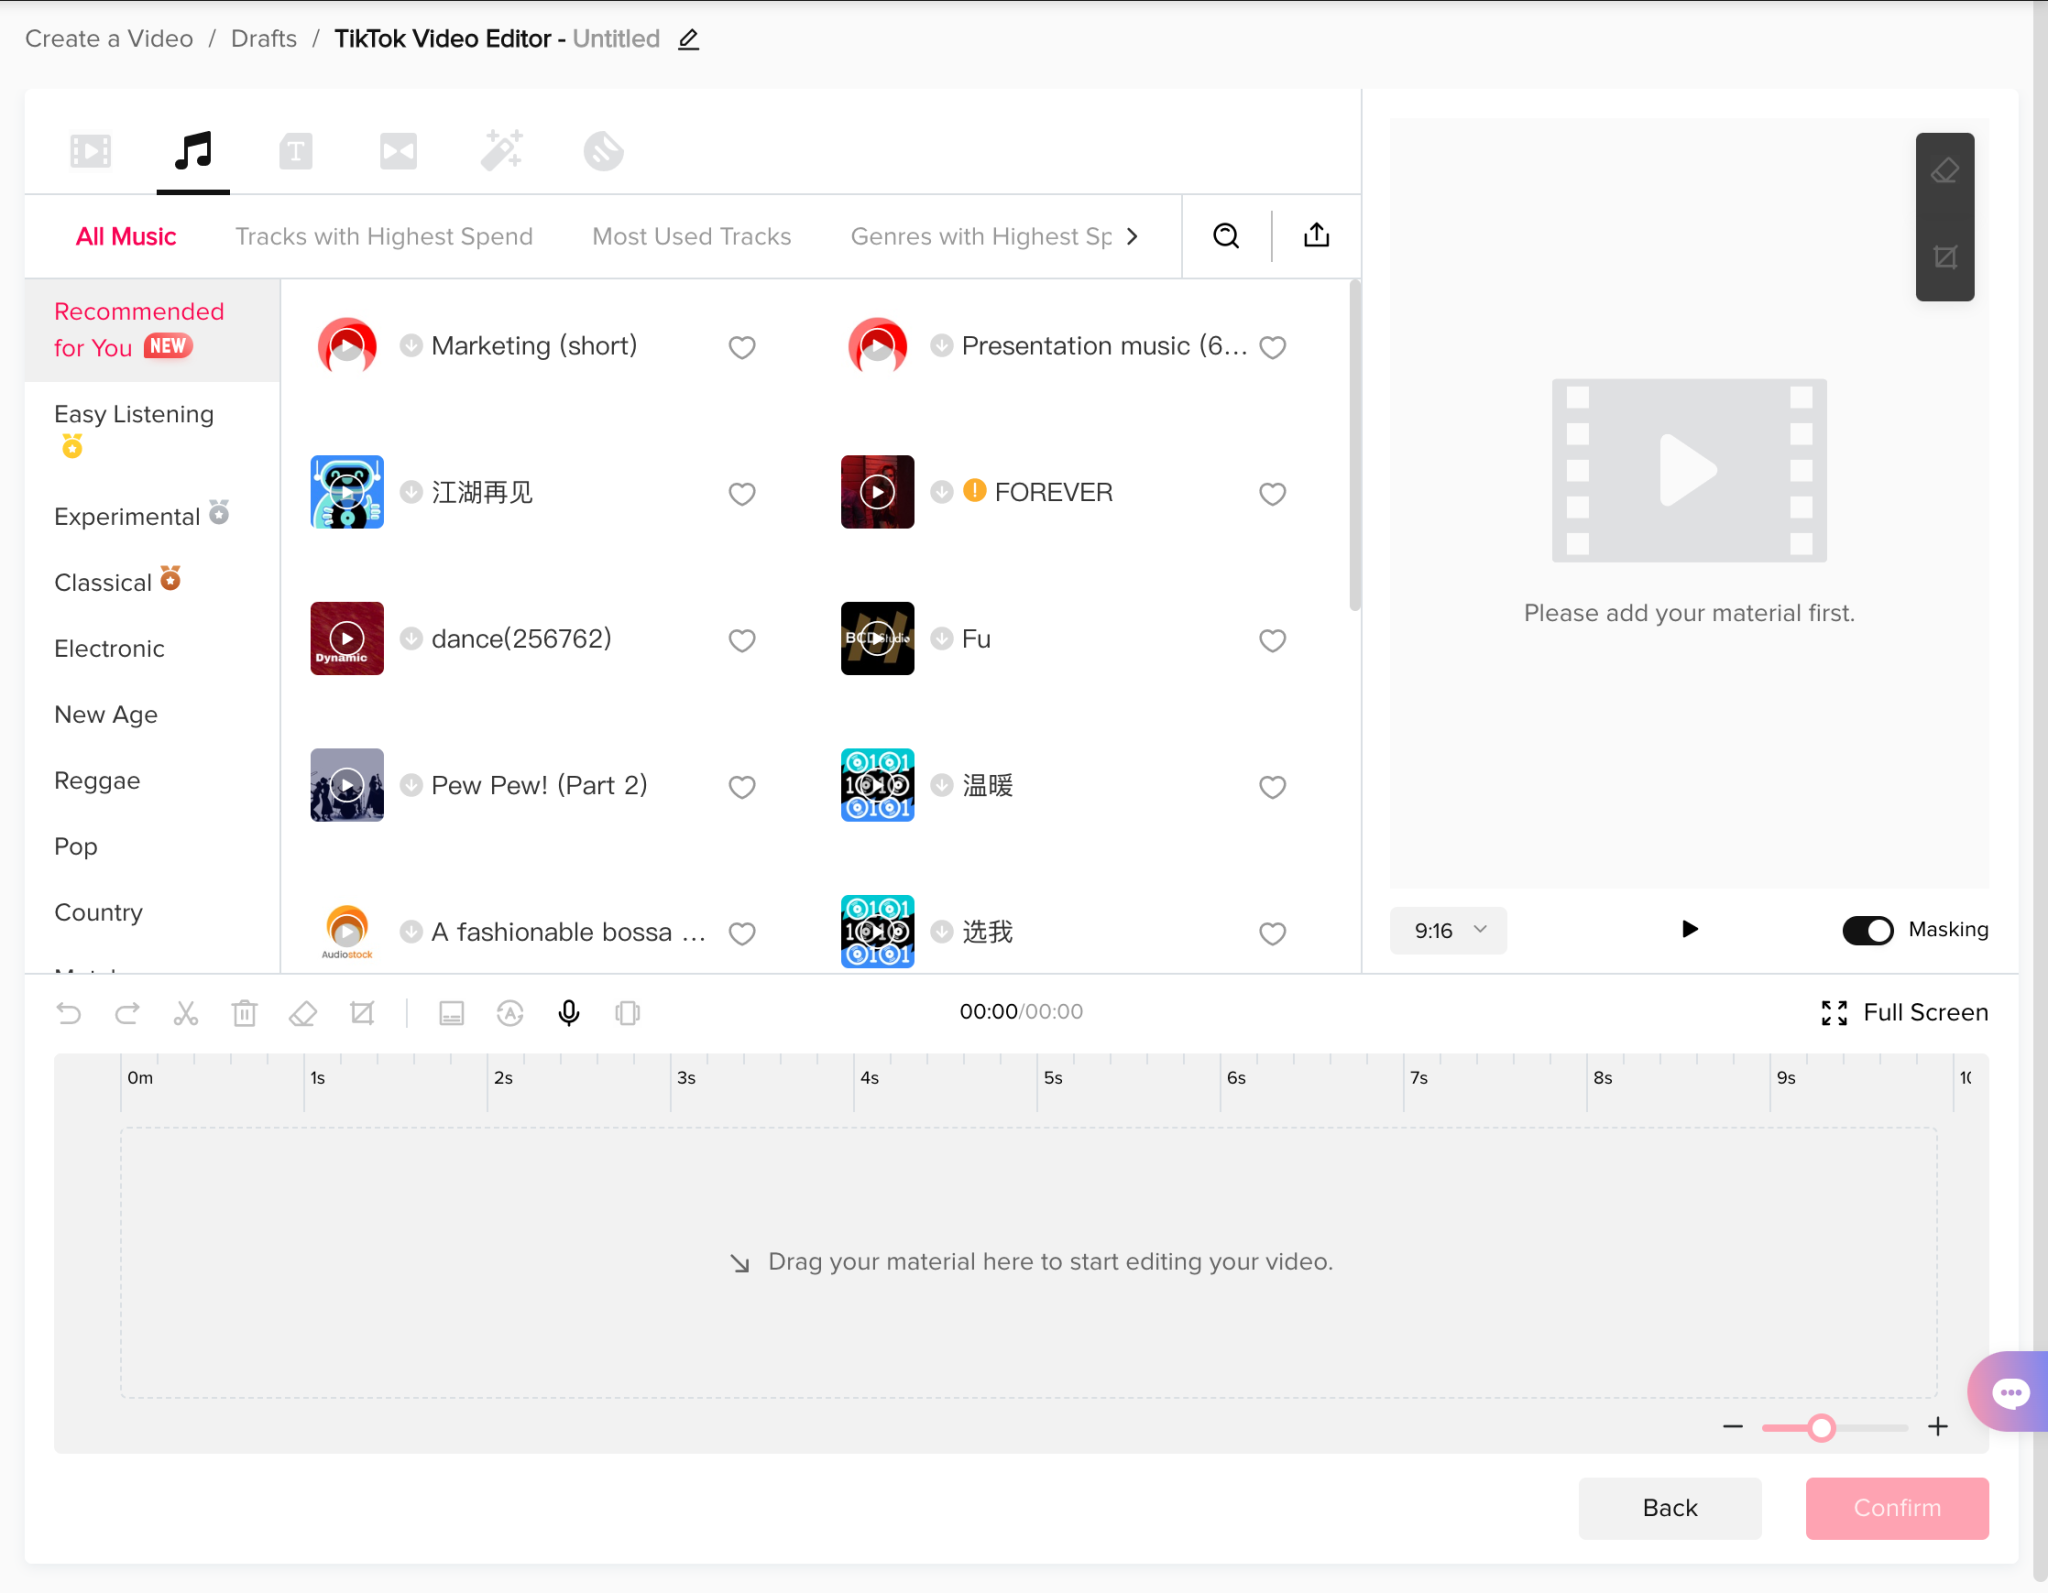Screen dimensions: 2048x1593
Task: Select the Electronic genre
Action: point(109,649)
